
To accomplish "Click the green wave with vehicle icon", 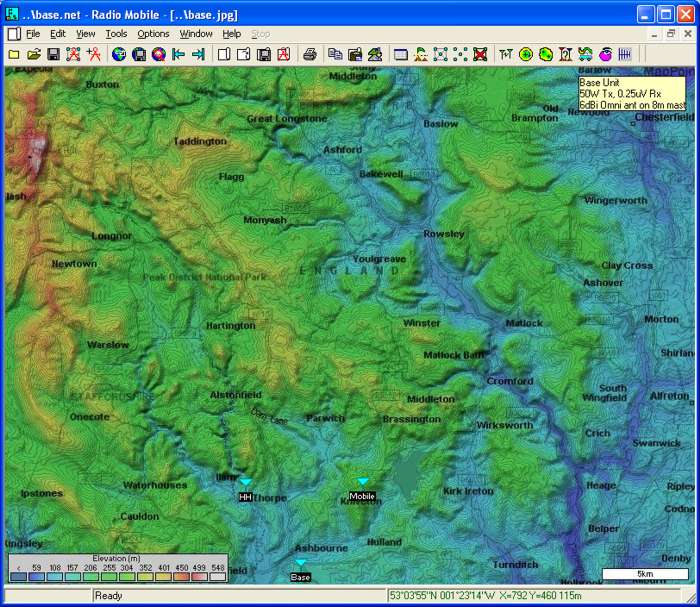I will point(585,54).
